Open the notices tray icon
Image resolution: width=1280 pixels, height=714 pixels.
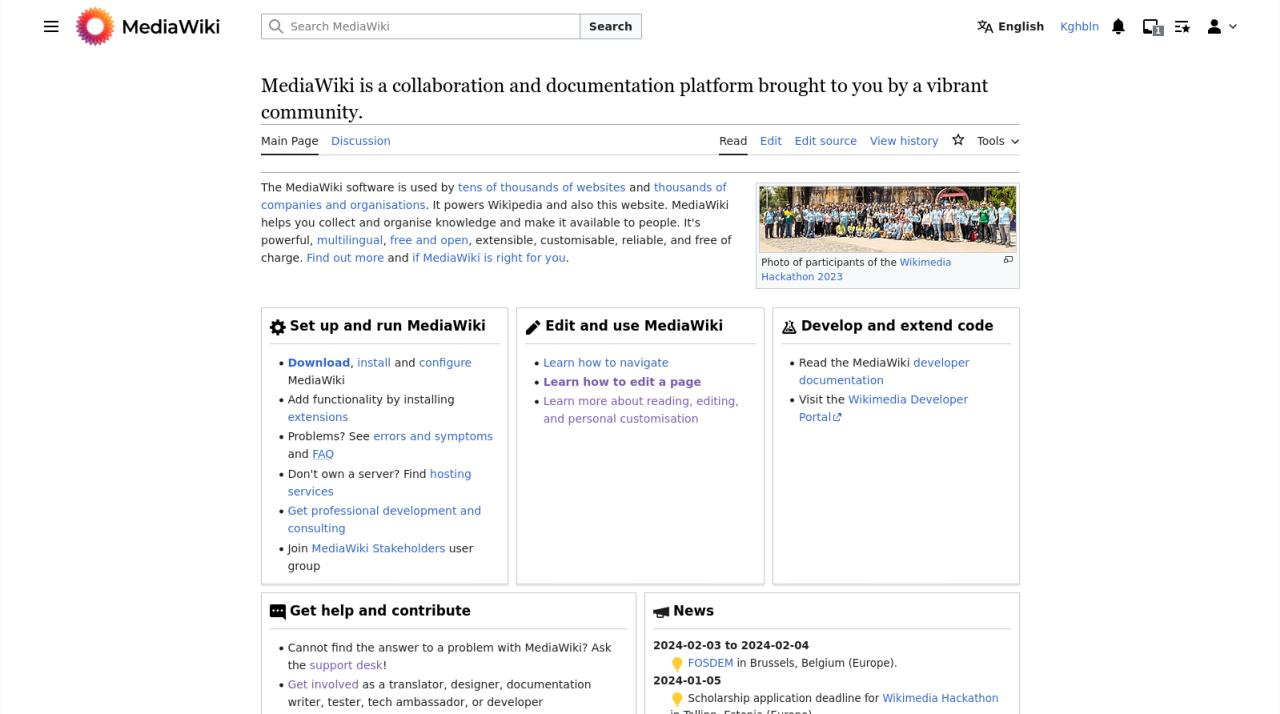[1152, 27]
